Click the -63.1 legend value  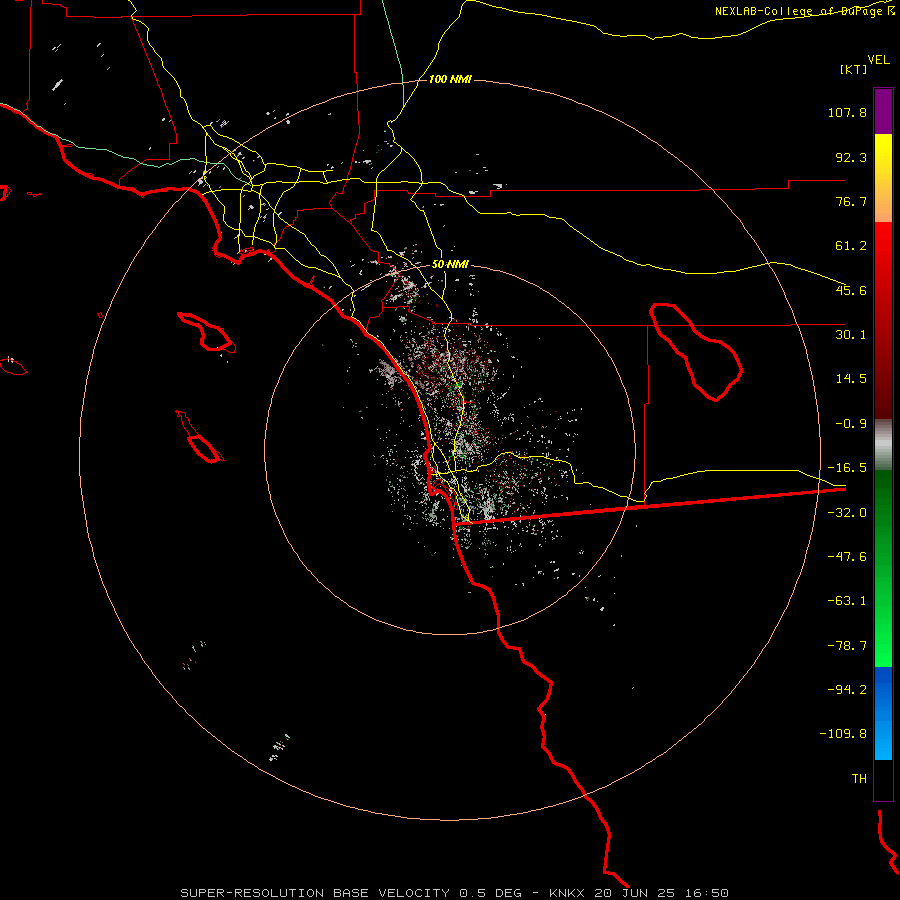[x=847, y=601]
